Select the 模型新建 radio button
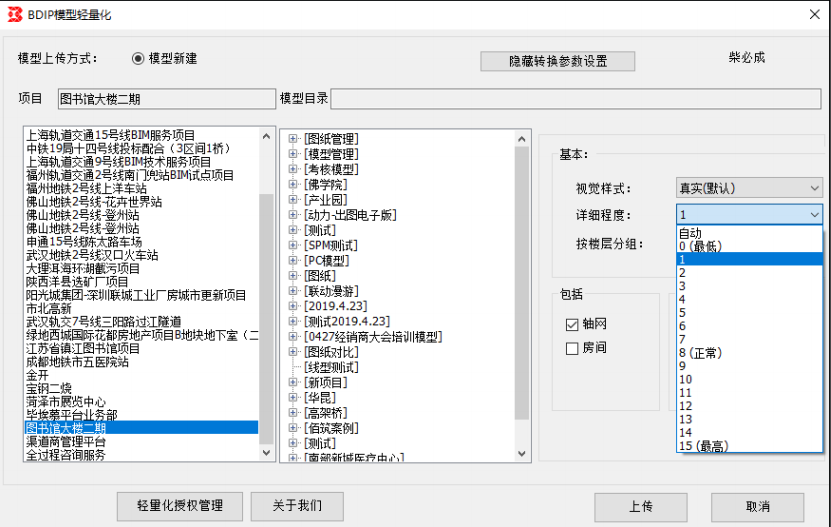The image size is (831, 527). 138,58
